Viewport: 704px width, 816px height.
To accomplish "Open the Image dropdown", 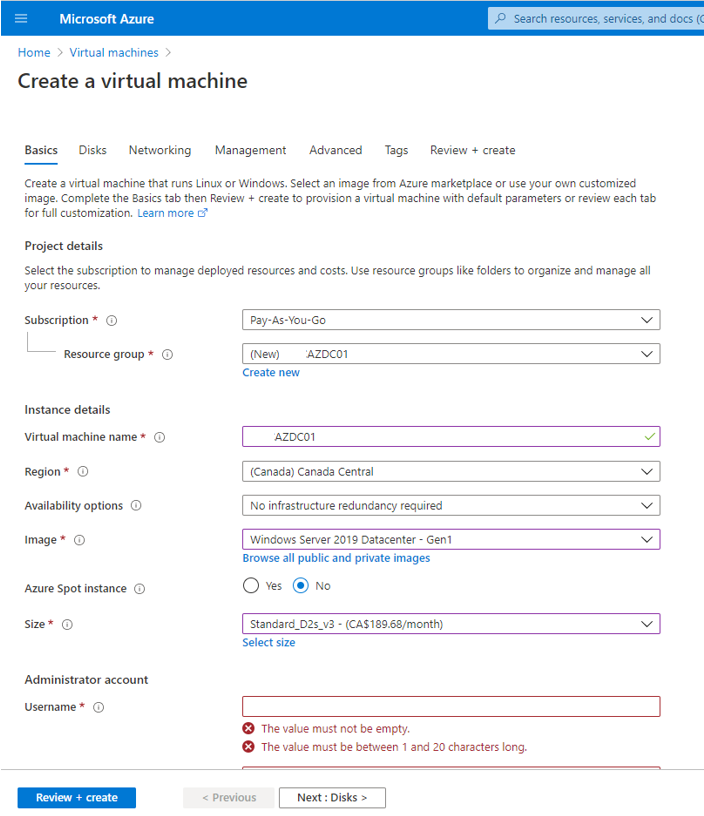I will 451,539.
